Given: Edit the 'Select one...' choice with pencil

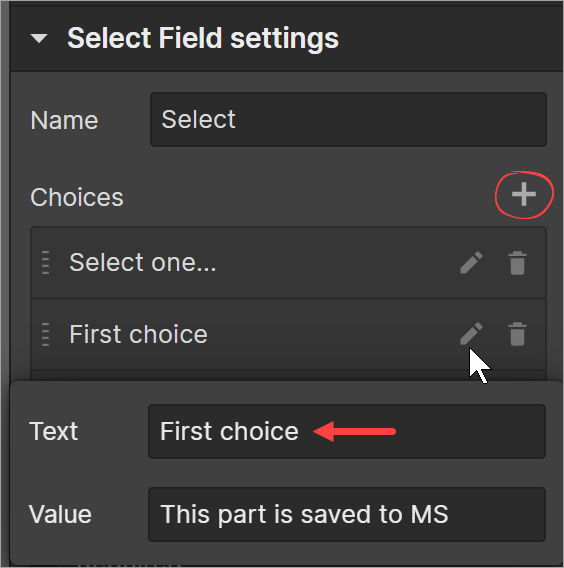Looking at the screenshot, I should coord(471,262).
